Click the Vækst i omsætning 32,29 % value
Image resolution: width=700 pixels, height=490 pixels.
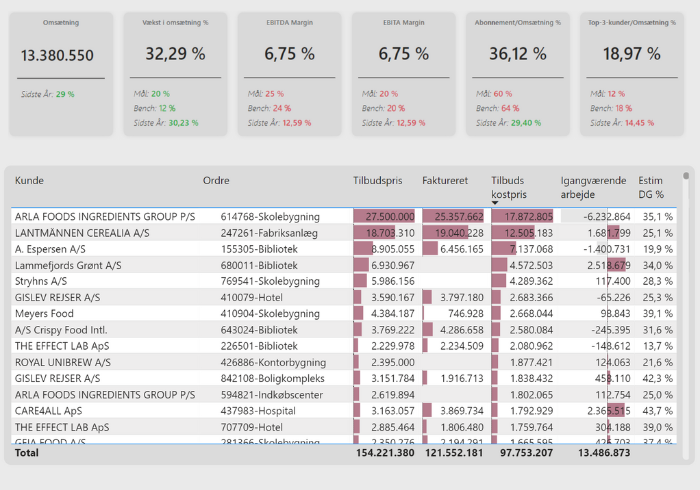[176, 54]
